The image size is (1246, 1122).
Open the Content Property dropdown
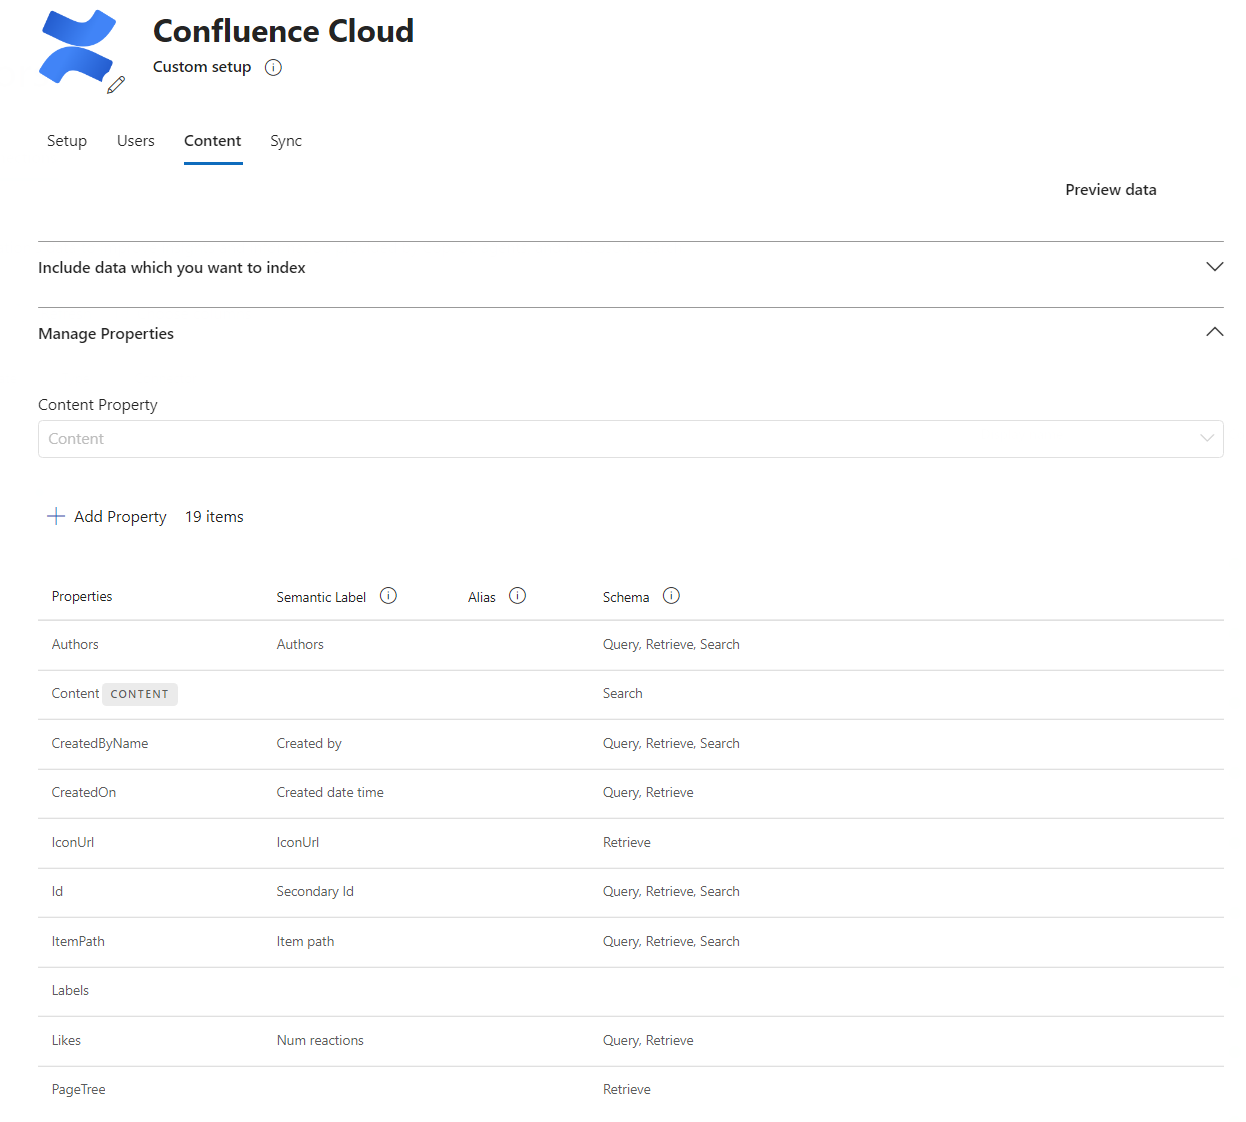630,439
